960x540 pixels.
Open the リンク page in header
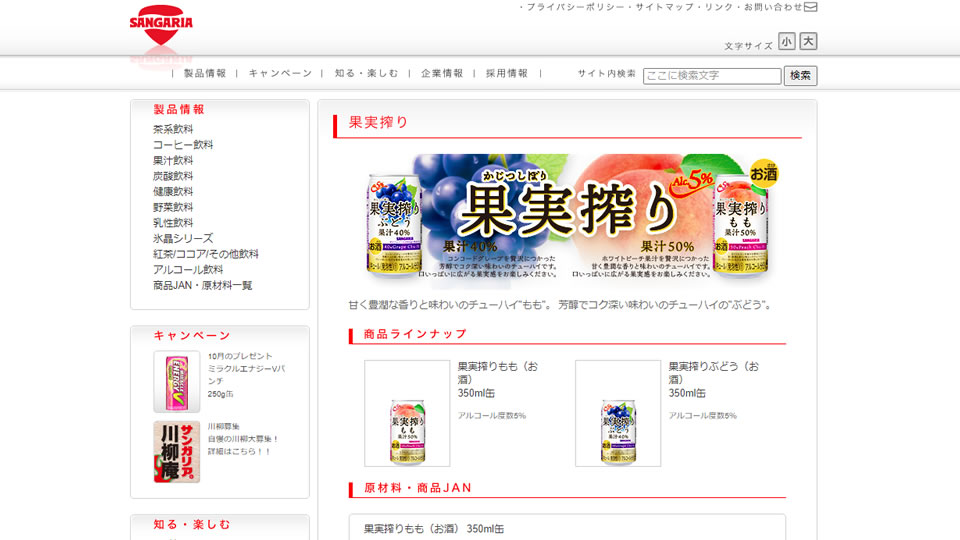tap(719, 7)
